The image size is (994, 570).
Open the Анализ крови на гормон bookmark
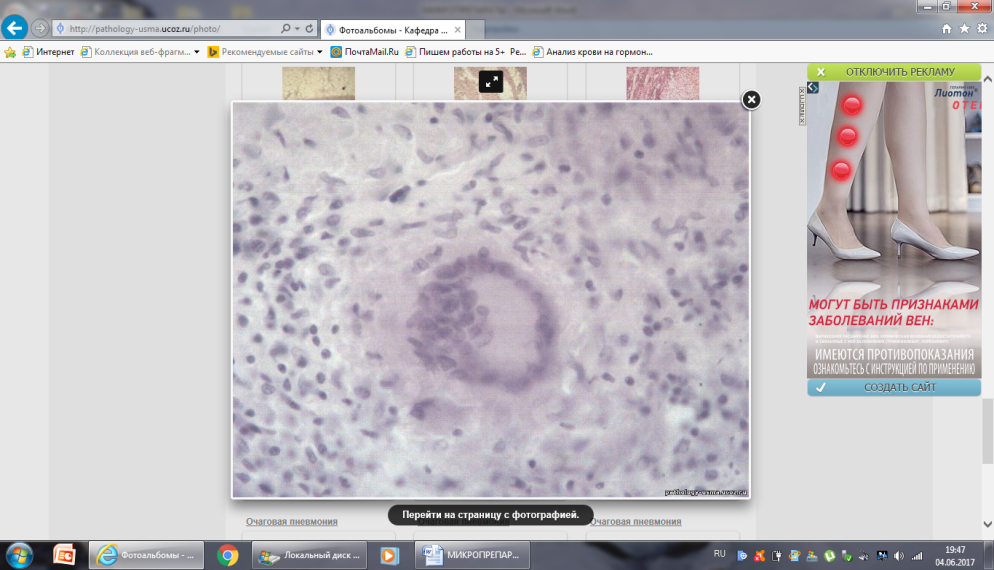tap(593, 52)
